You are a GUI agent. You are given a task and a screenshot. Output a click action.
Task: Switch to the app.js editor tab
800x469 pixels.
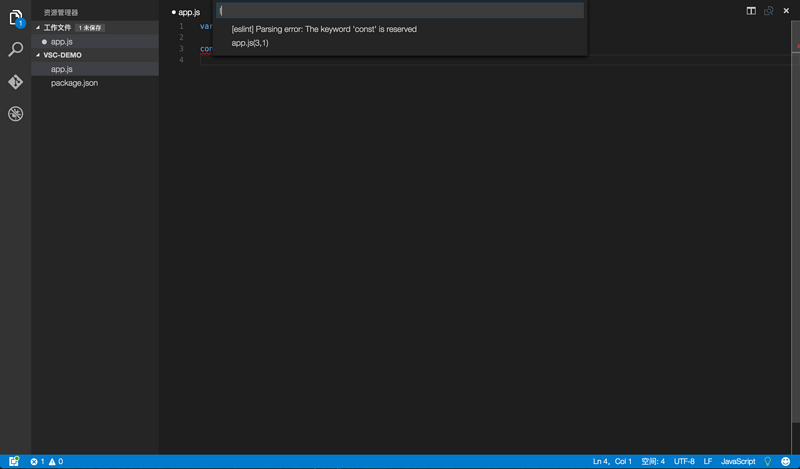tap(186, 12)
